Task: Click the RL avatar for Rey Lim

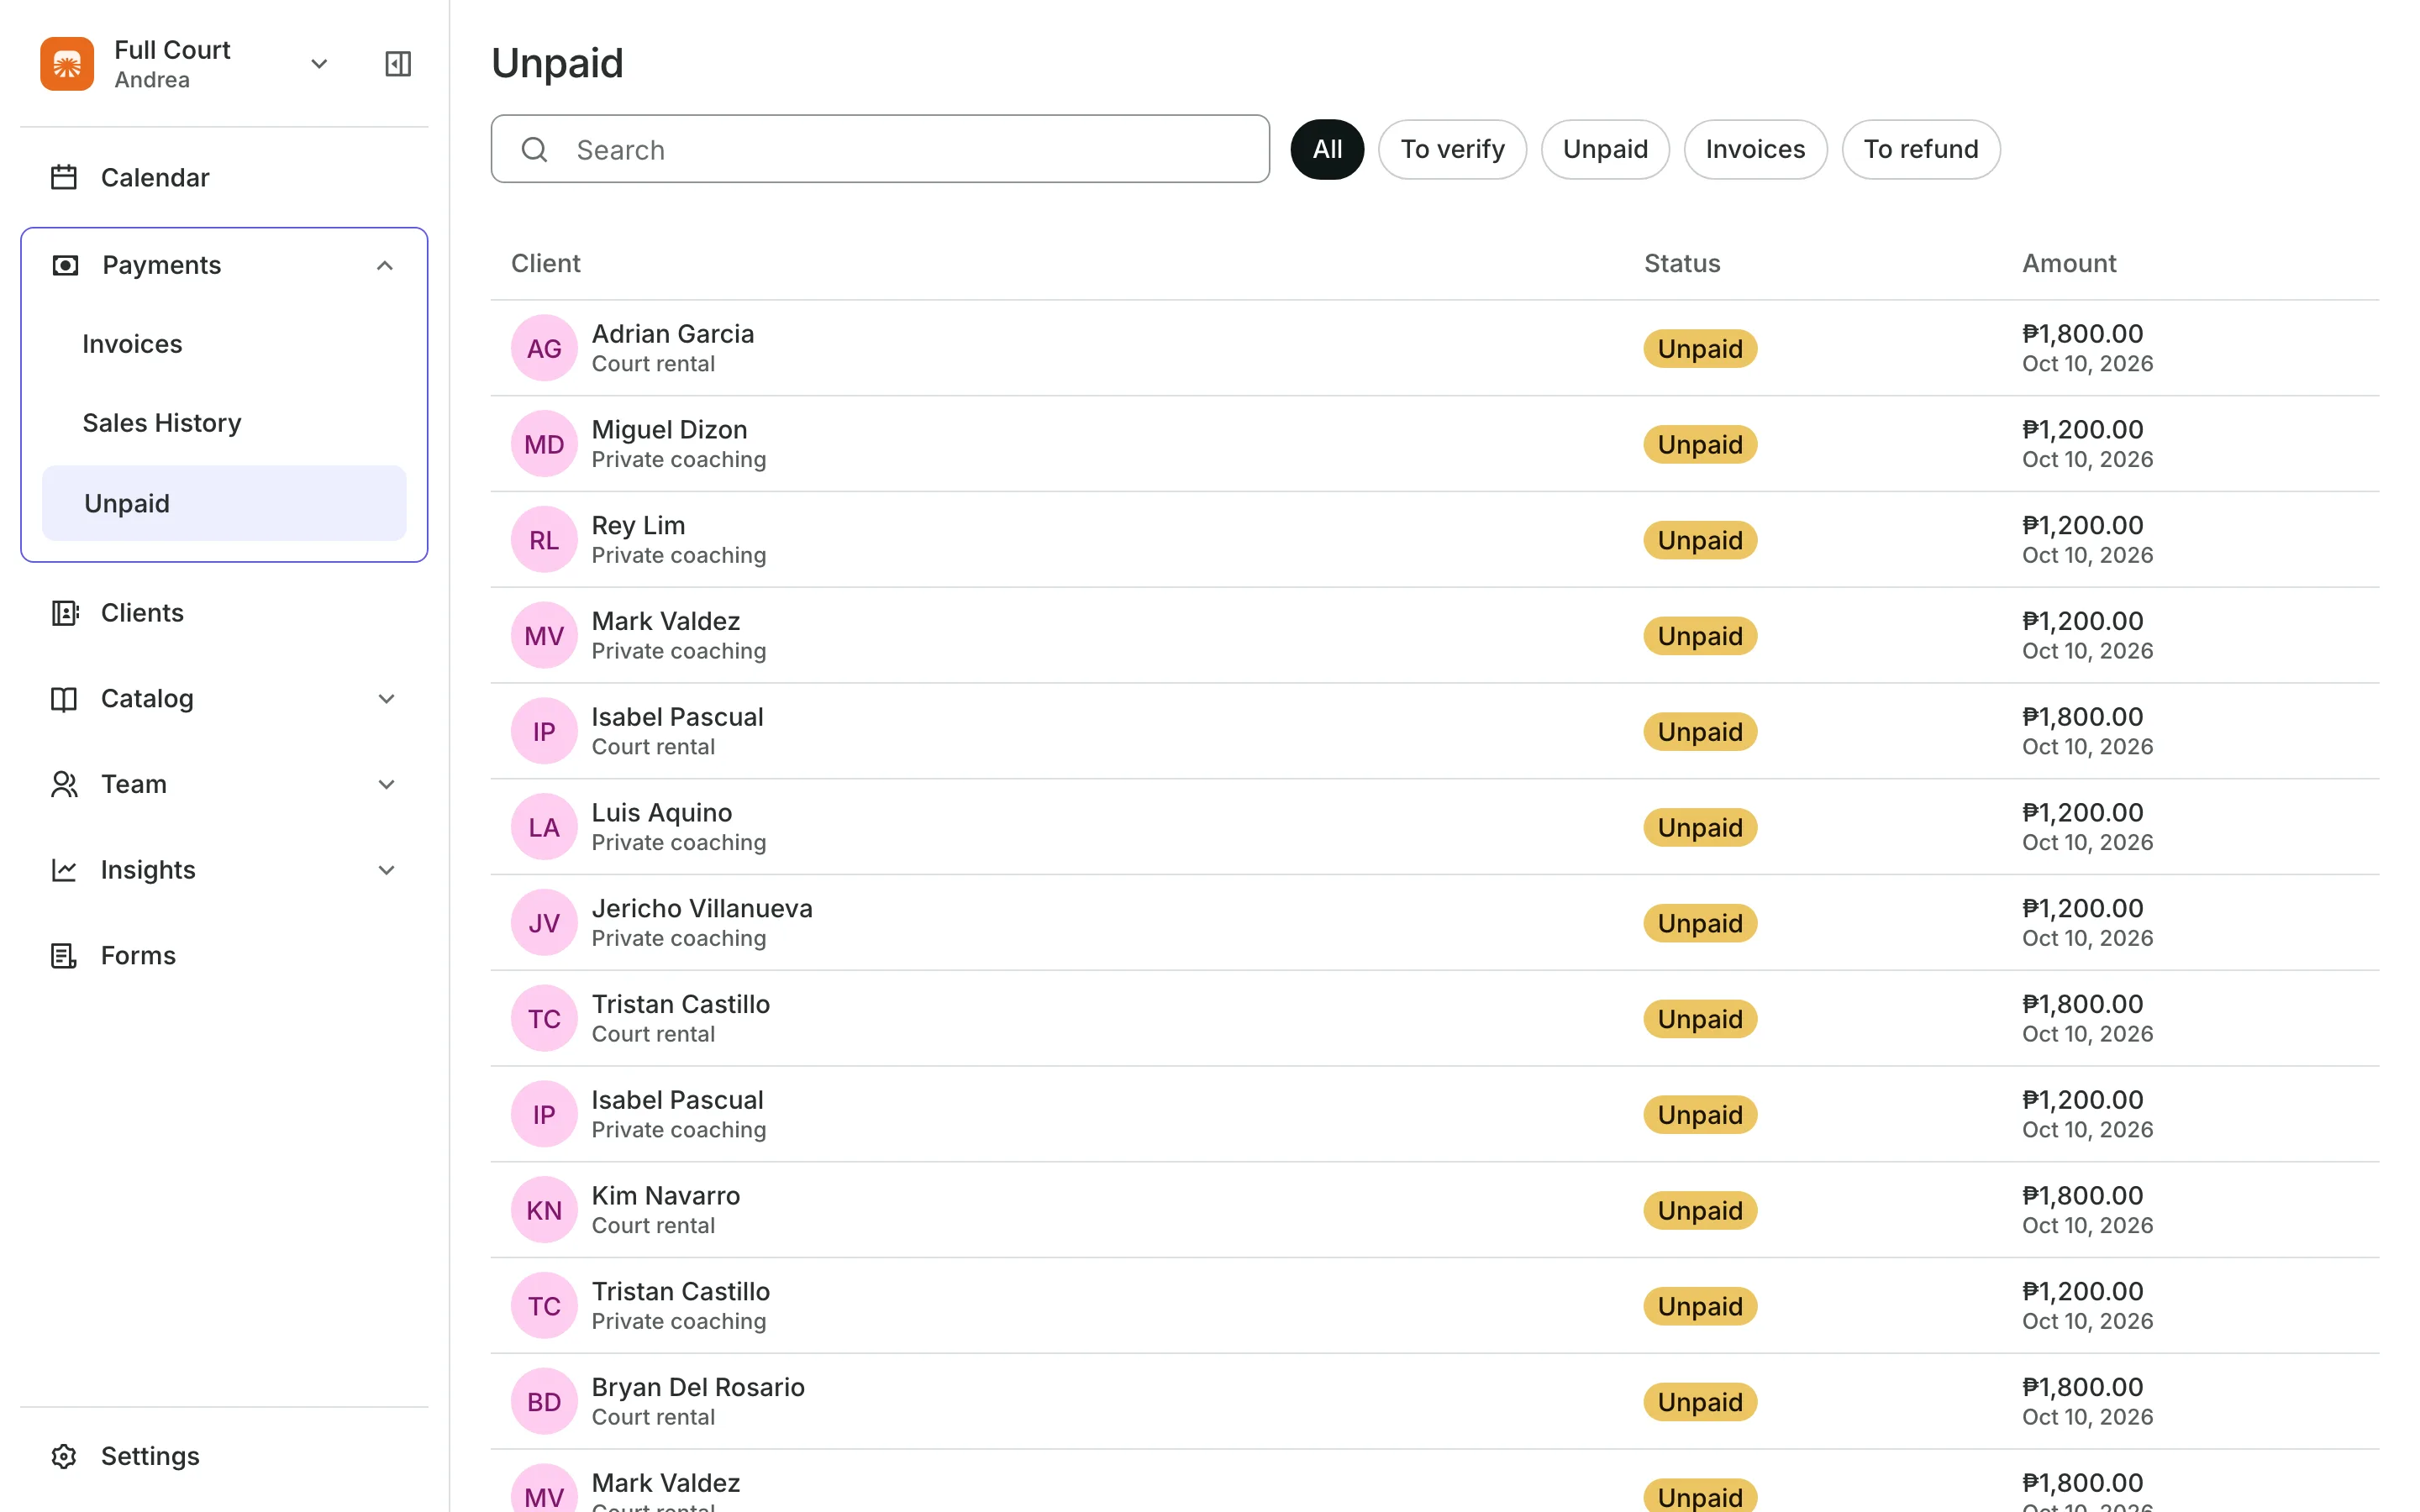Action: click(544, 540)
